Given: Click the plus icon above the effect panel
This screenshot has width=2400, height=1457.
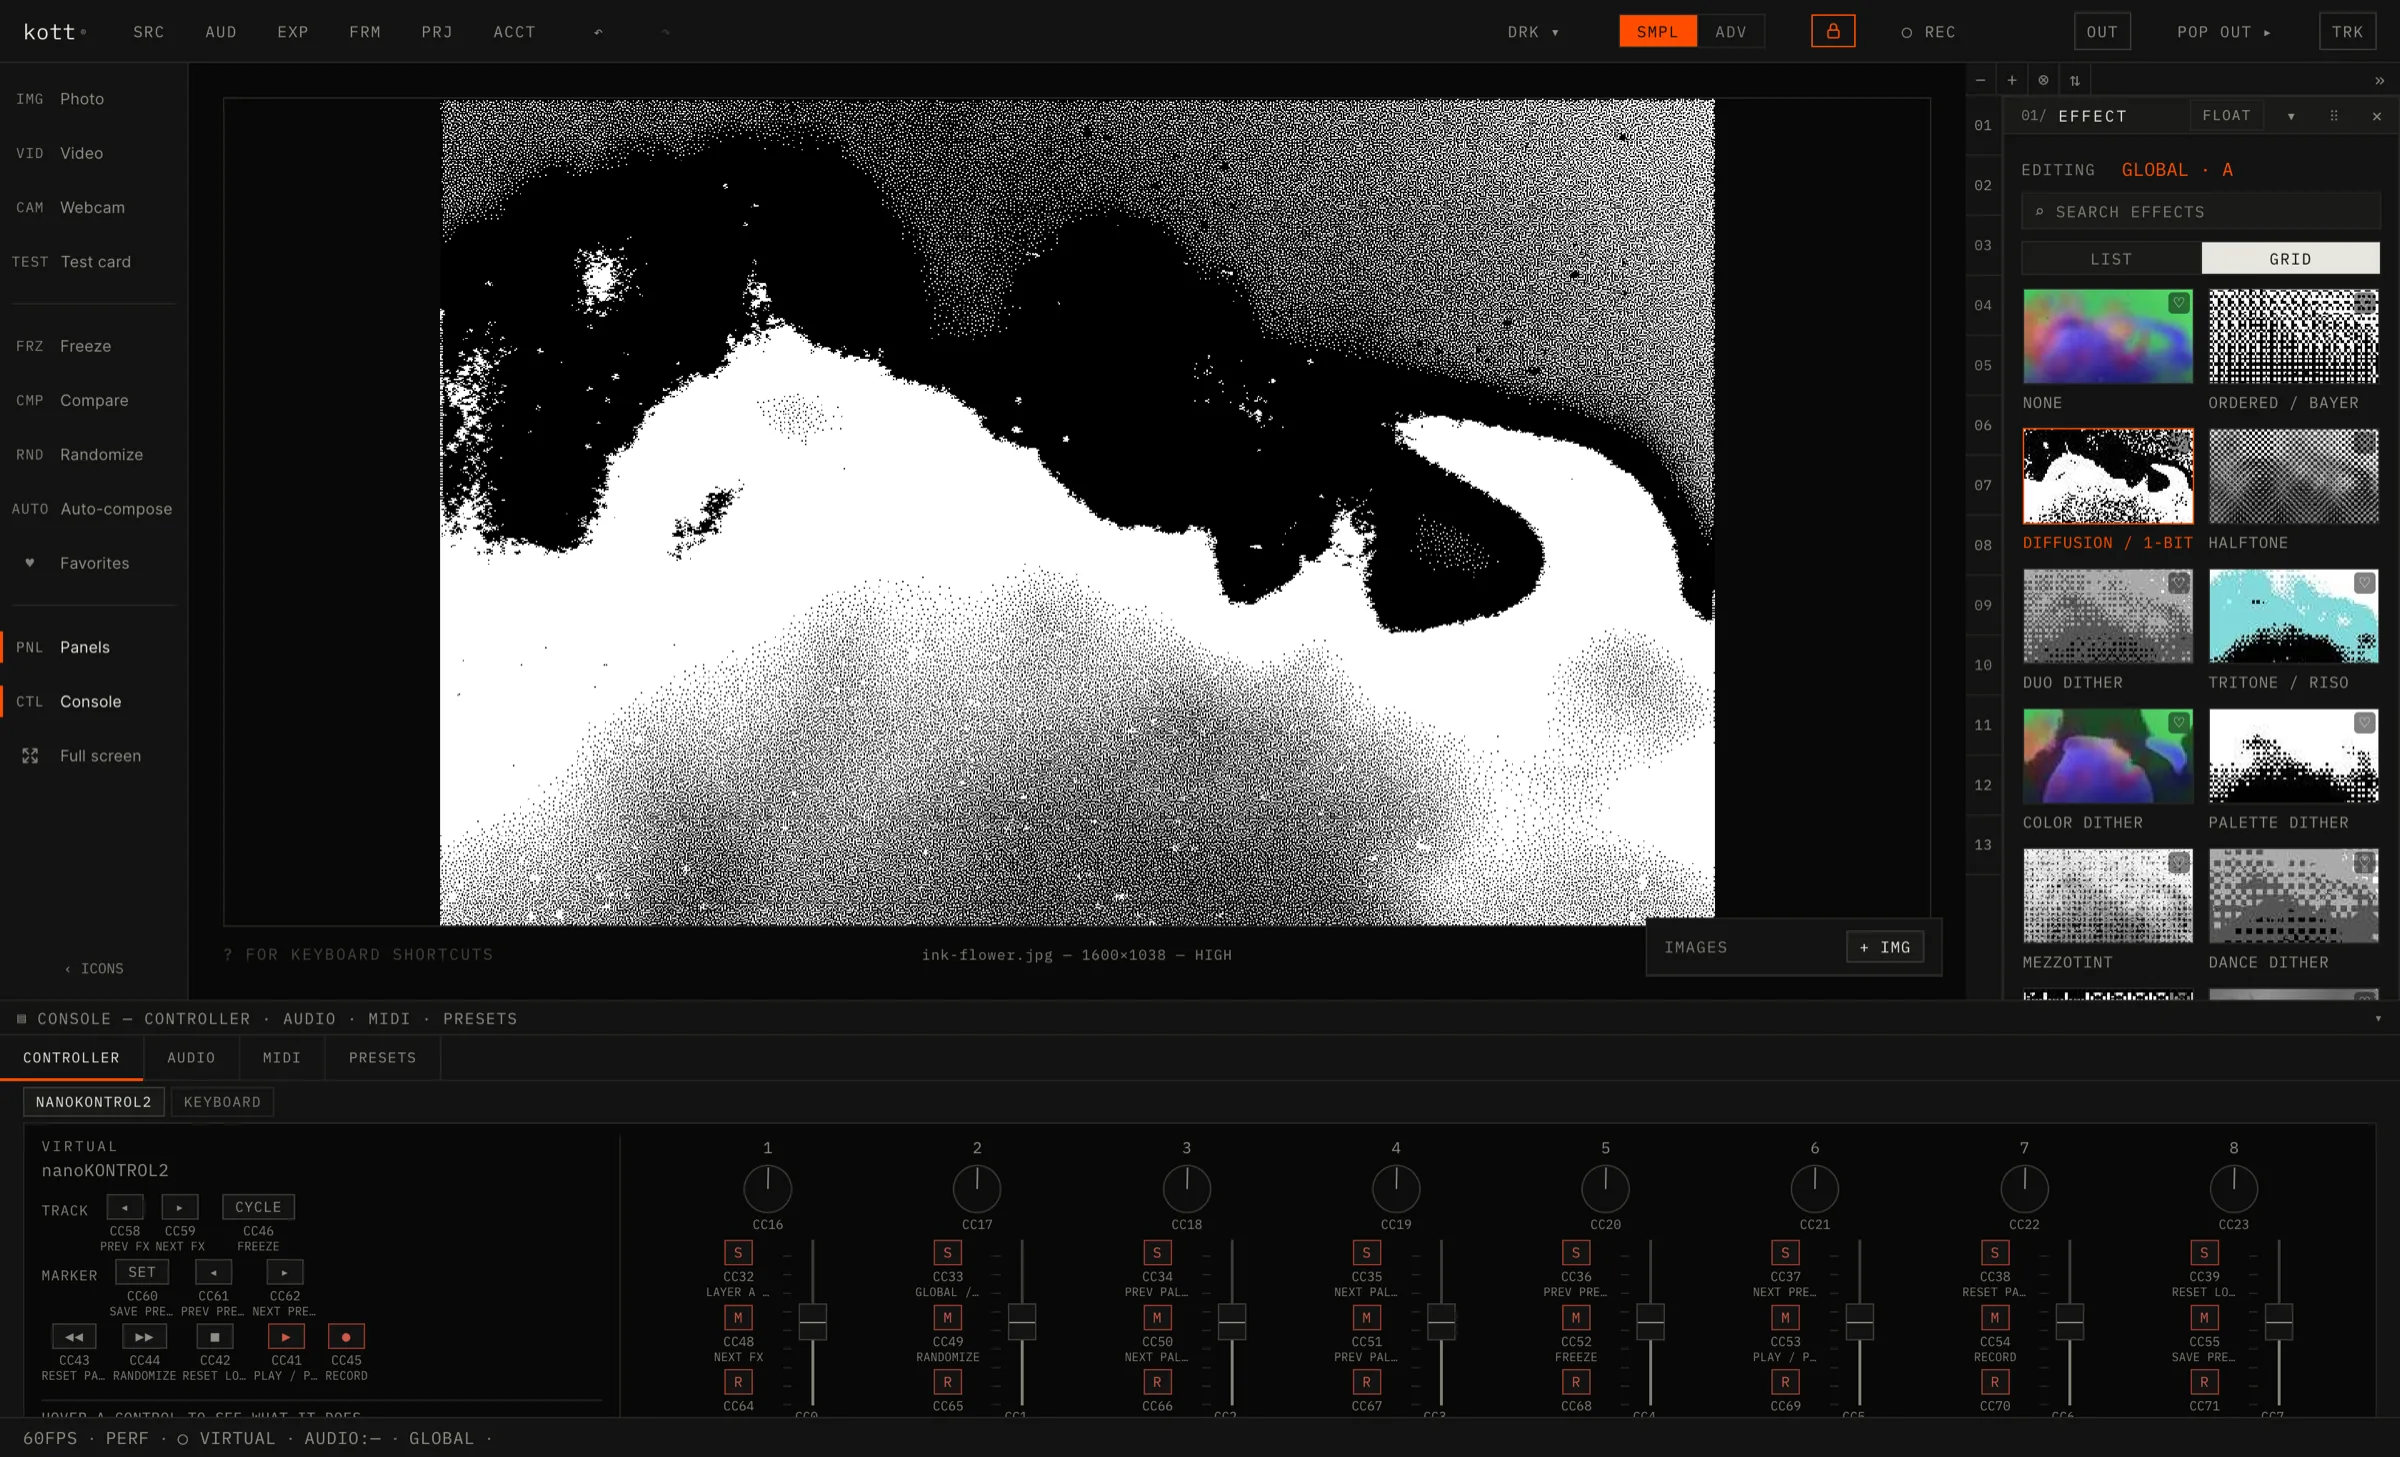Looking at the screenshot, I should [x=2012, y=80].
